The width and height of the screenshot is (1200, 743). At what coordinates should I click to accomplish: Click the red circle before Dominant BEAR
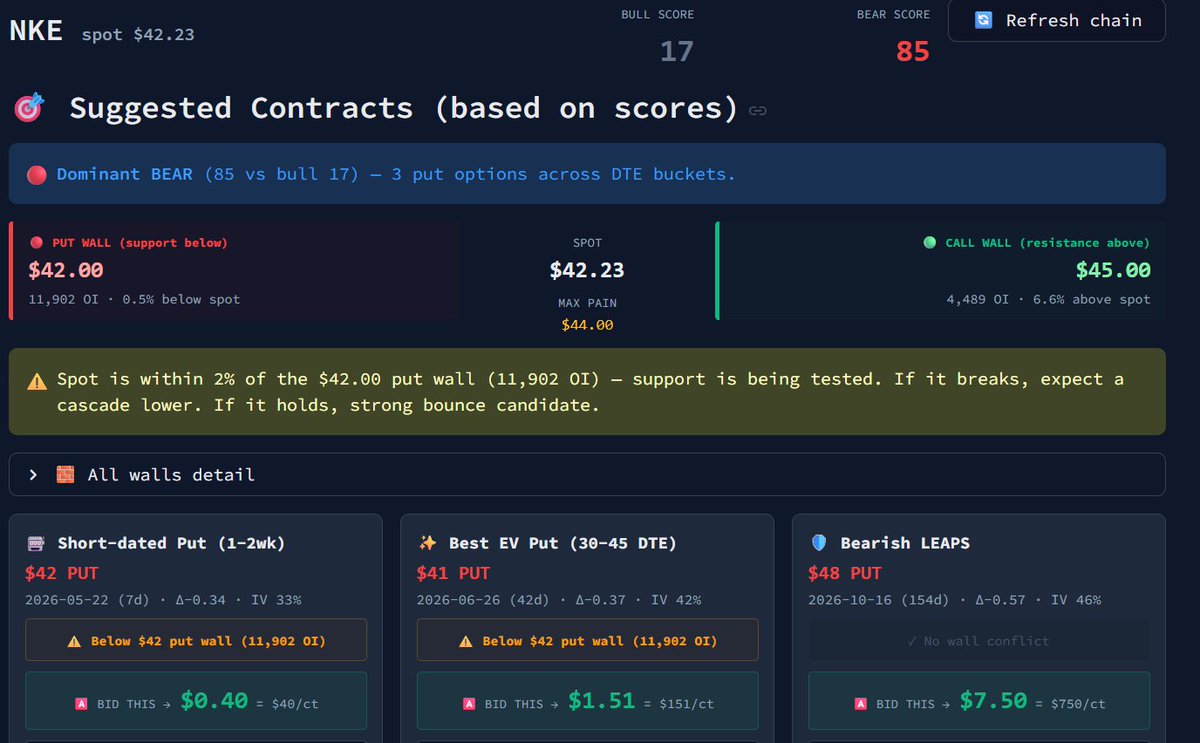pyautogui.click(x=37, y=175)
